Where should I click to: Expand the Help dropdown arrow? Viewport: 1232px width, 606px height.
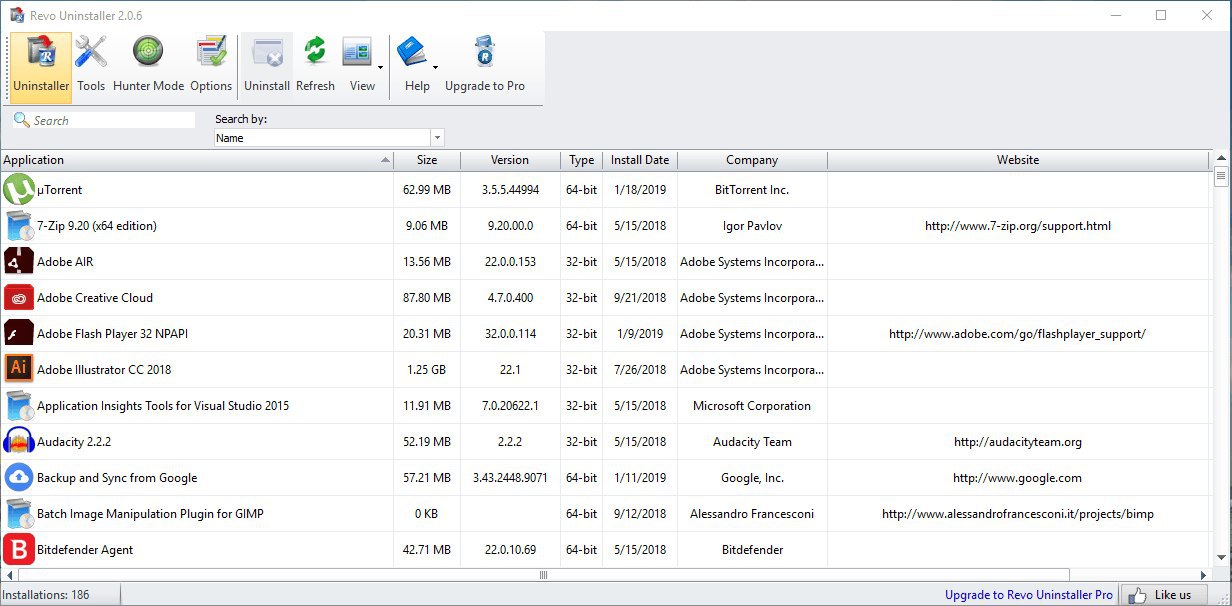[x=435, y=68]
